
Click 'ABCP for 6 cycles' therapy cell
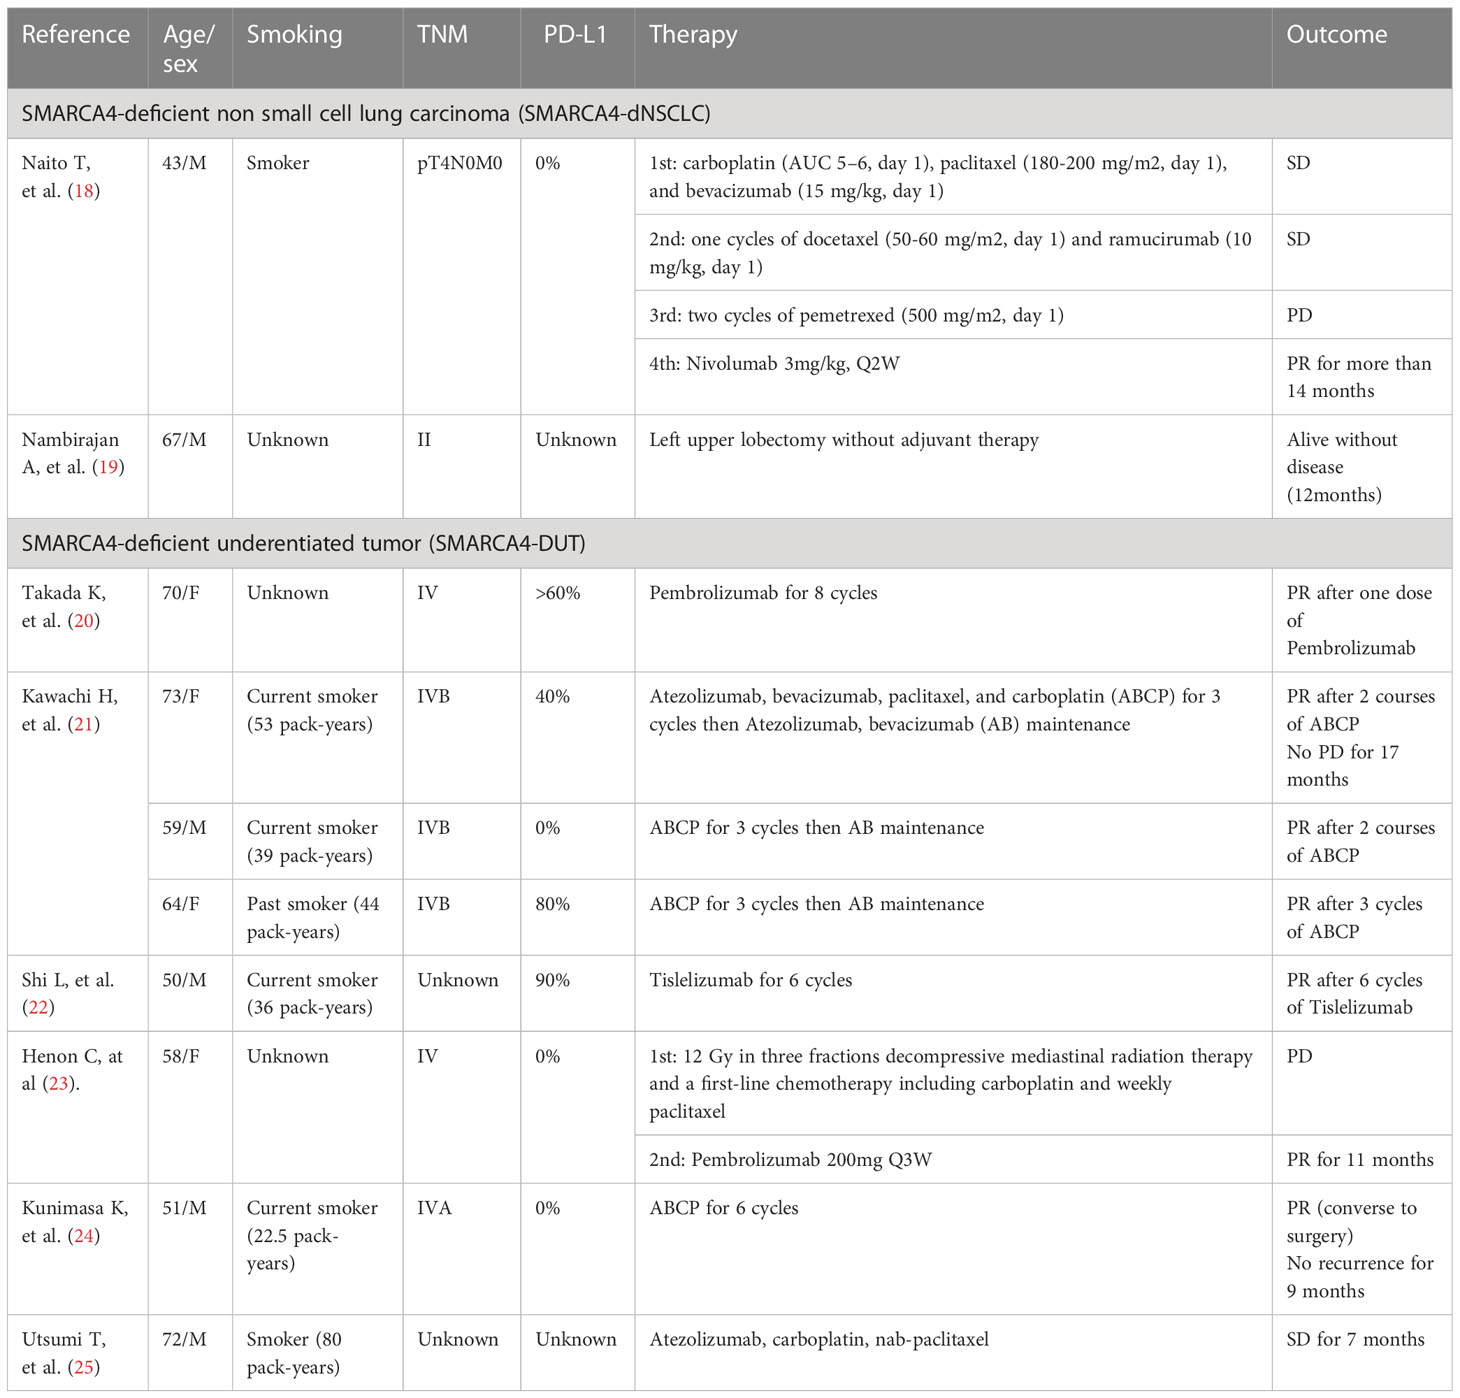[x=953, y=1249]
